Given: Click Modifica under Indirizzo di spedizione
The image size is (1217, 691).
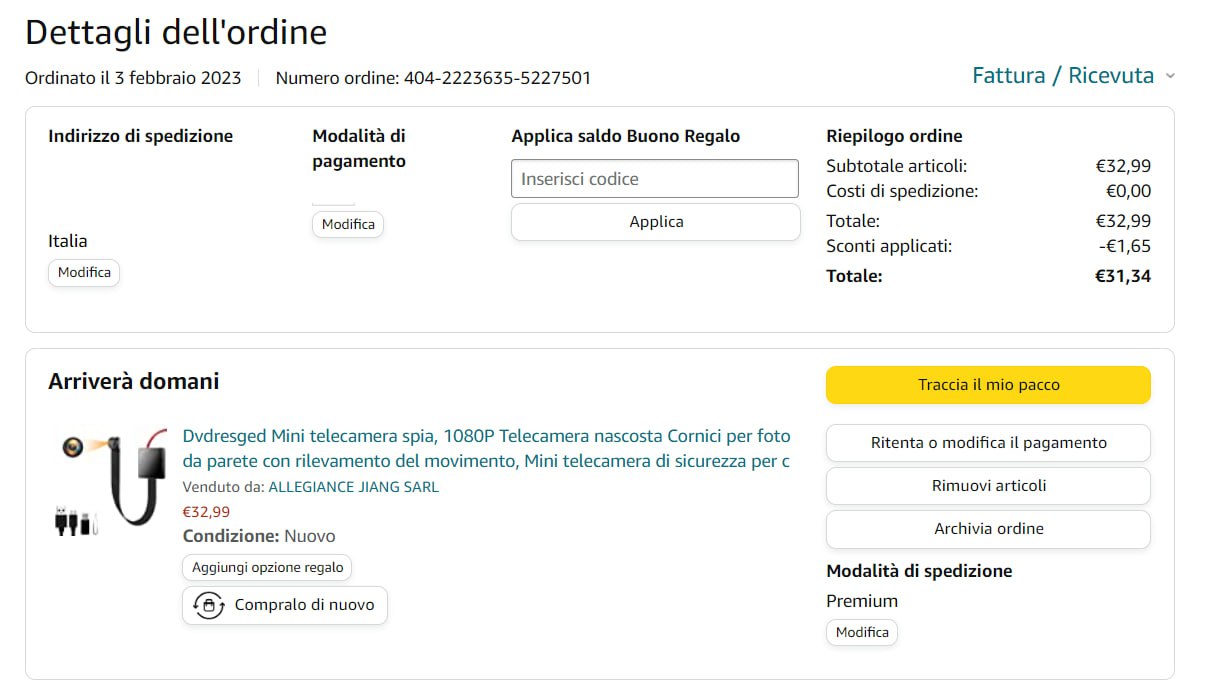Looking at the screenshot, I should tap(84, 272).
